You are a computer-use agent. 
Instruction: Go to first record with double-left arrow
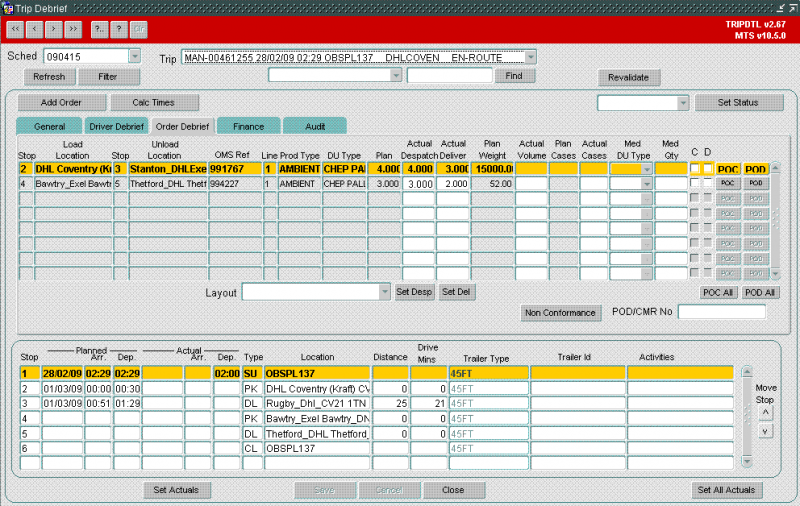pos(15,29)
